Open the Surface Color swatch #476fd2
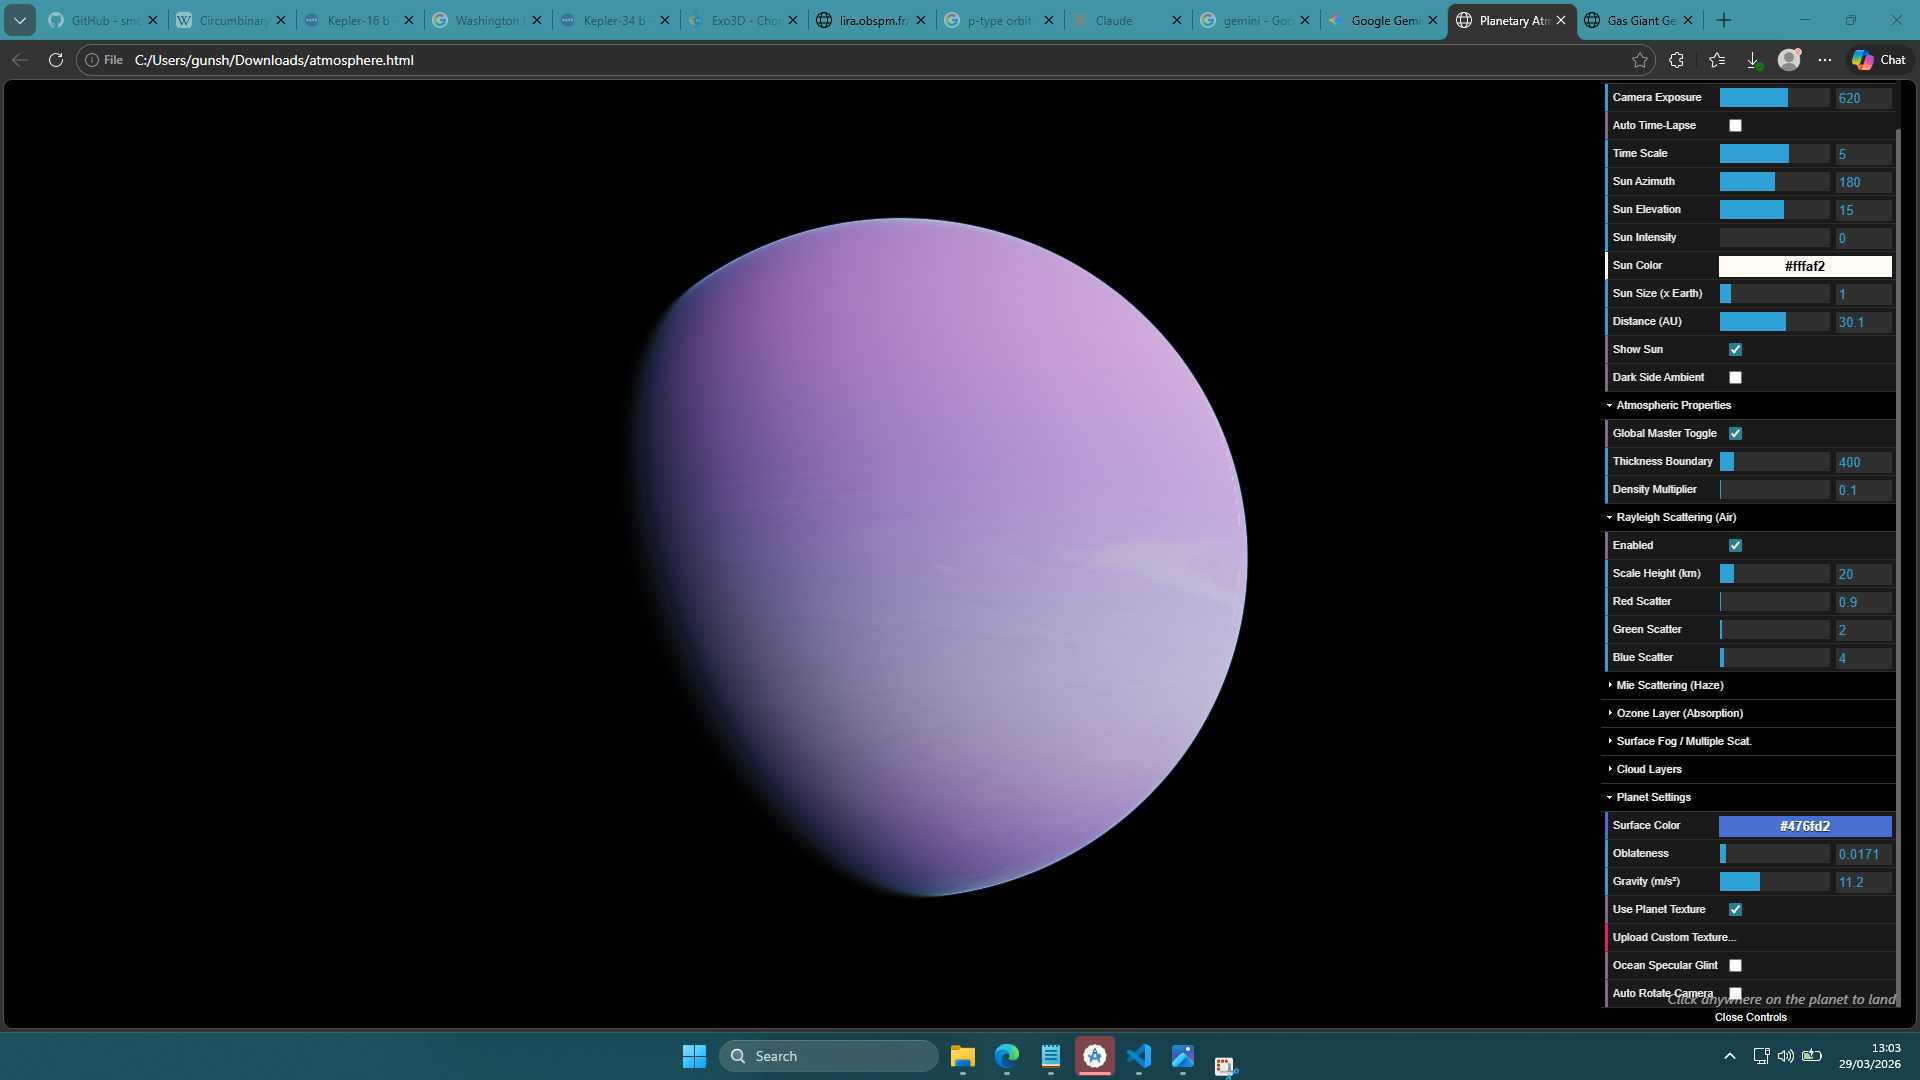 point(1804,826)
